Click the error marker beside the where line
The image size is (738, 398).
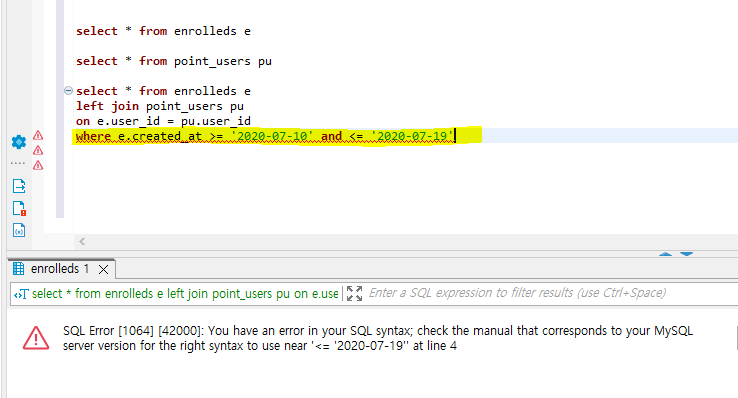[x=38, y=135]
